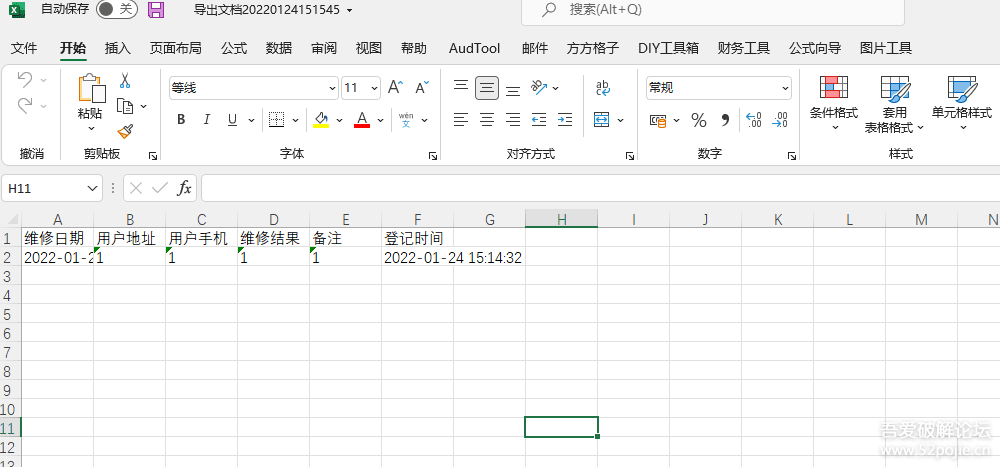Click the phonetic guide wén icon
1000x467 pixels.
click(x=406, y=119)
